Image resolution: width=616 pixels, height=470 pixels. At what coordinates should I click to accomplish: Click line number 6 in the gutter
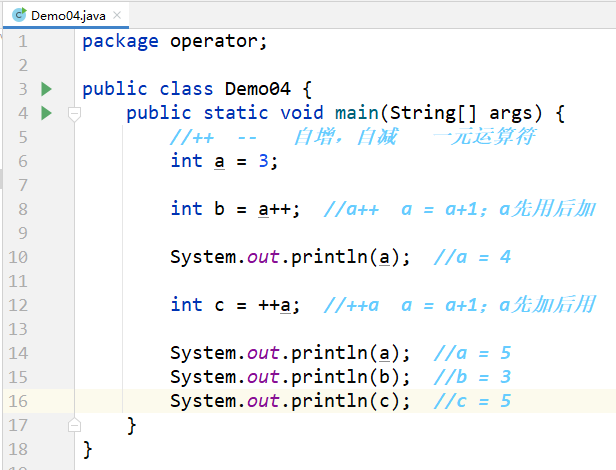pyautogui.click(x=23, y=161)
